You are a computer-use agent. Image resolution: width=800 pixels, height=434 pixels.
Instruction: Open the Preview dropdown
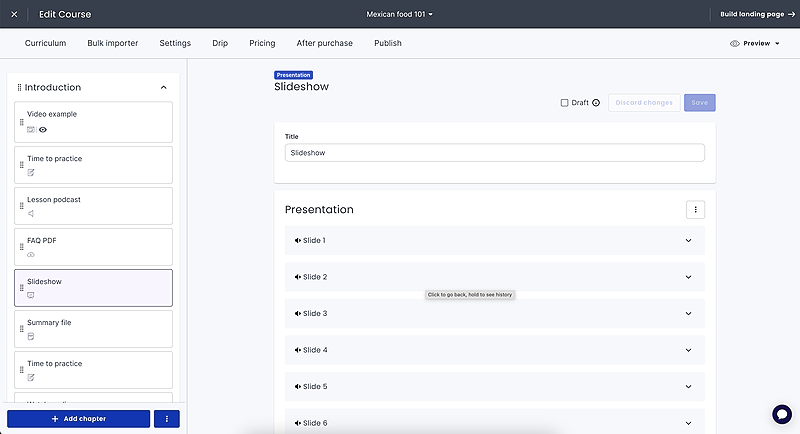click(x=755, y=43)
